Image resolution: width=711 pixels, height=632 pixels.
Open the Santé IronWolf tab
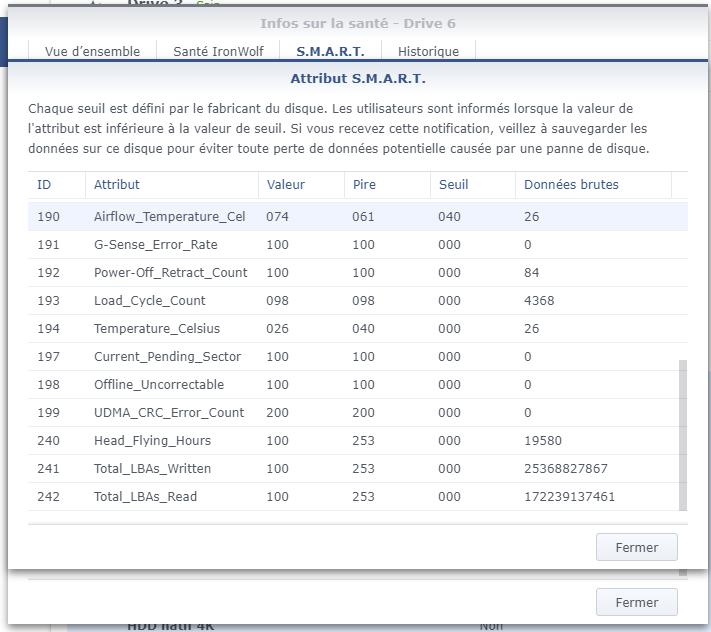(218, 51)
